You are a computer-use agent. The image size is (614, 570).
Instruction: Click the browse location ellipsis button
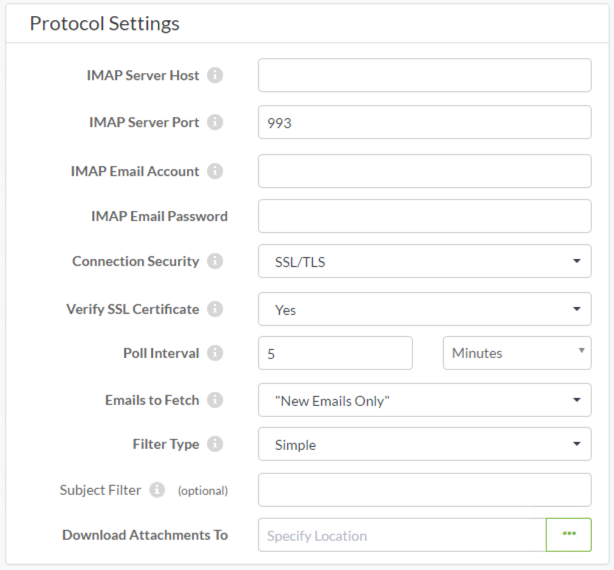pos(569,534)
